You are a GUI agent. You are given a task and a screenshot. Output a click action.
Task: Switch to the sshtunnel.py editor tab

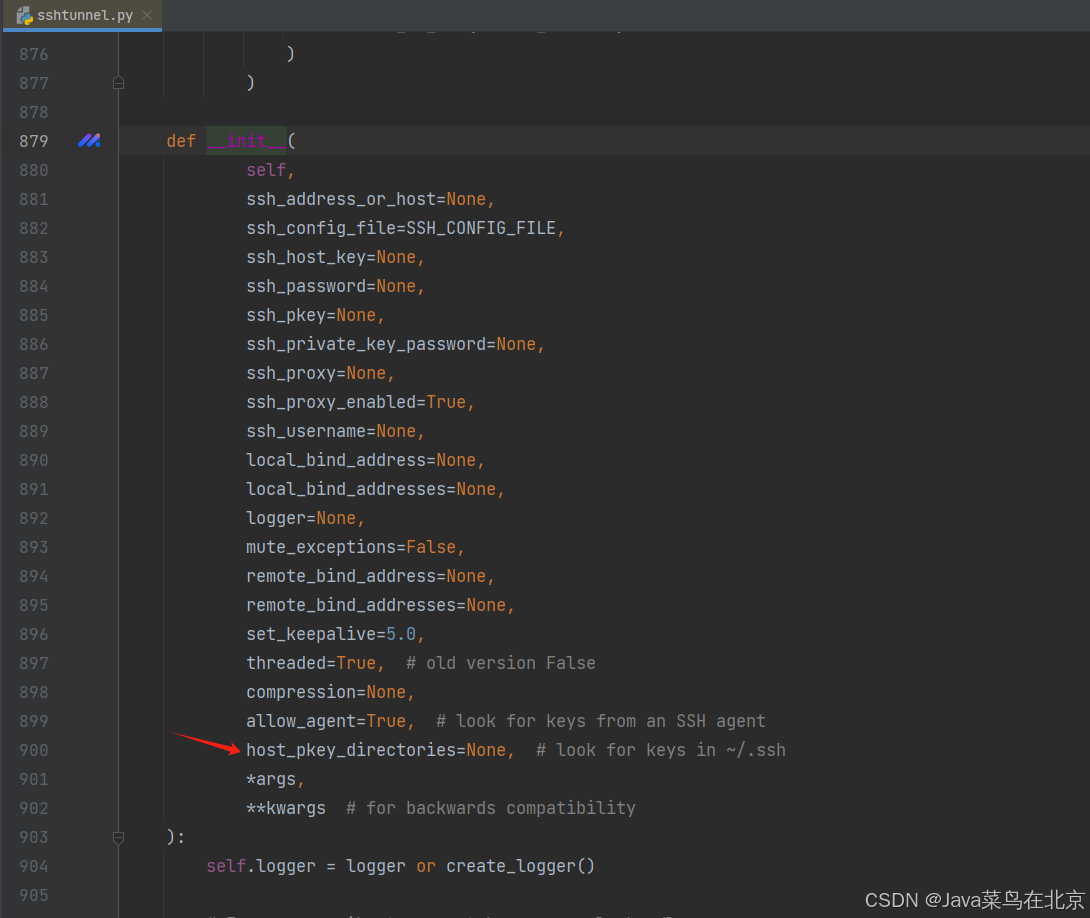click(82, 15)
